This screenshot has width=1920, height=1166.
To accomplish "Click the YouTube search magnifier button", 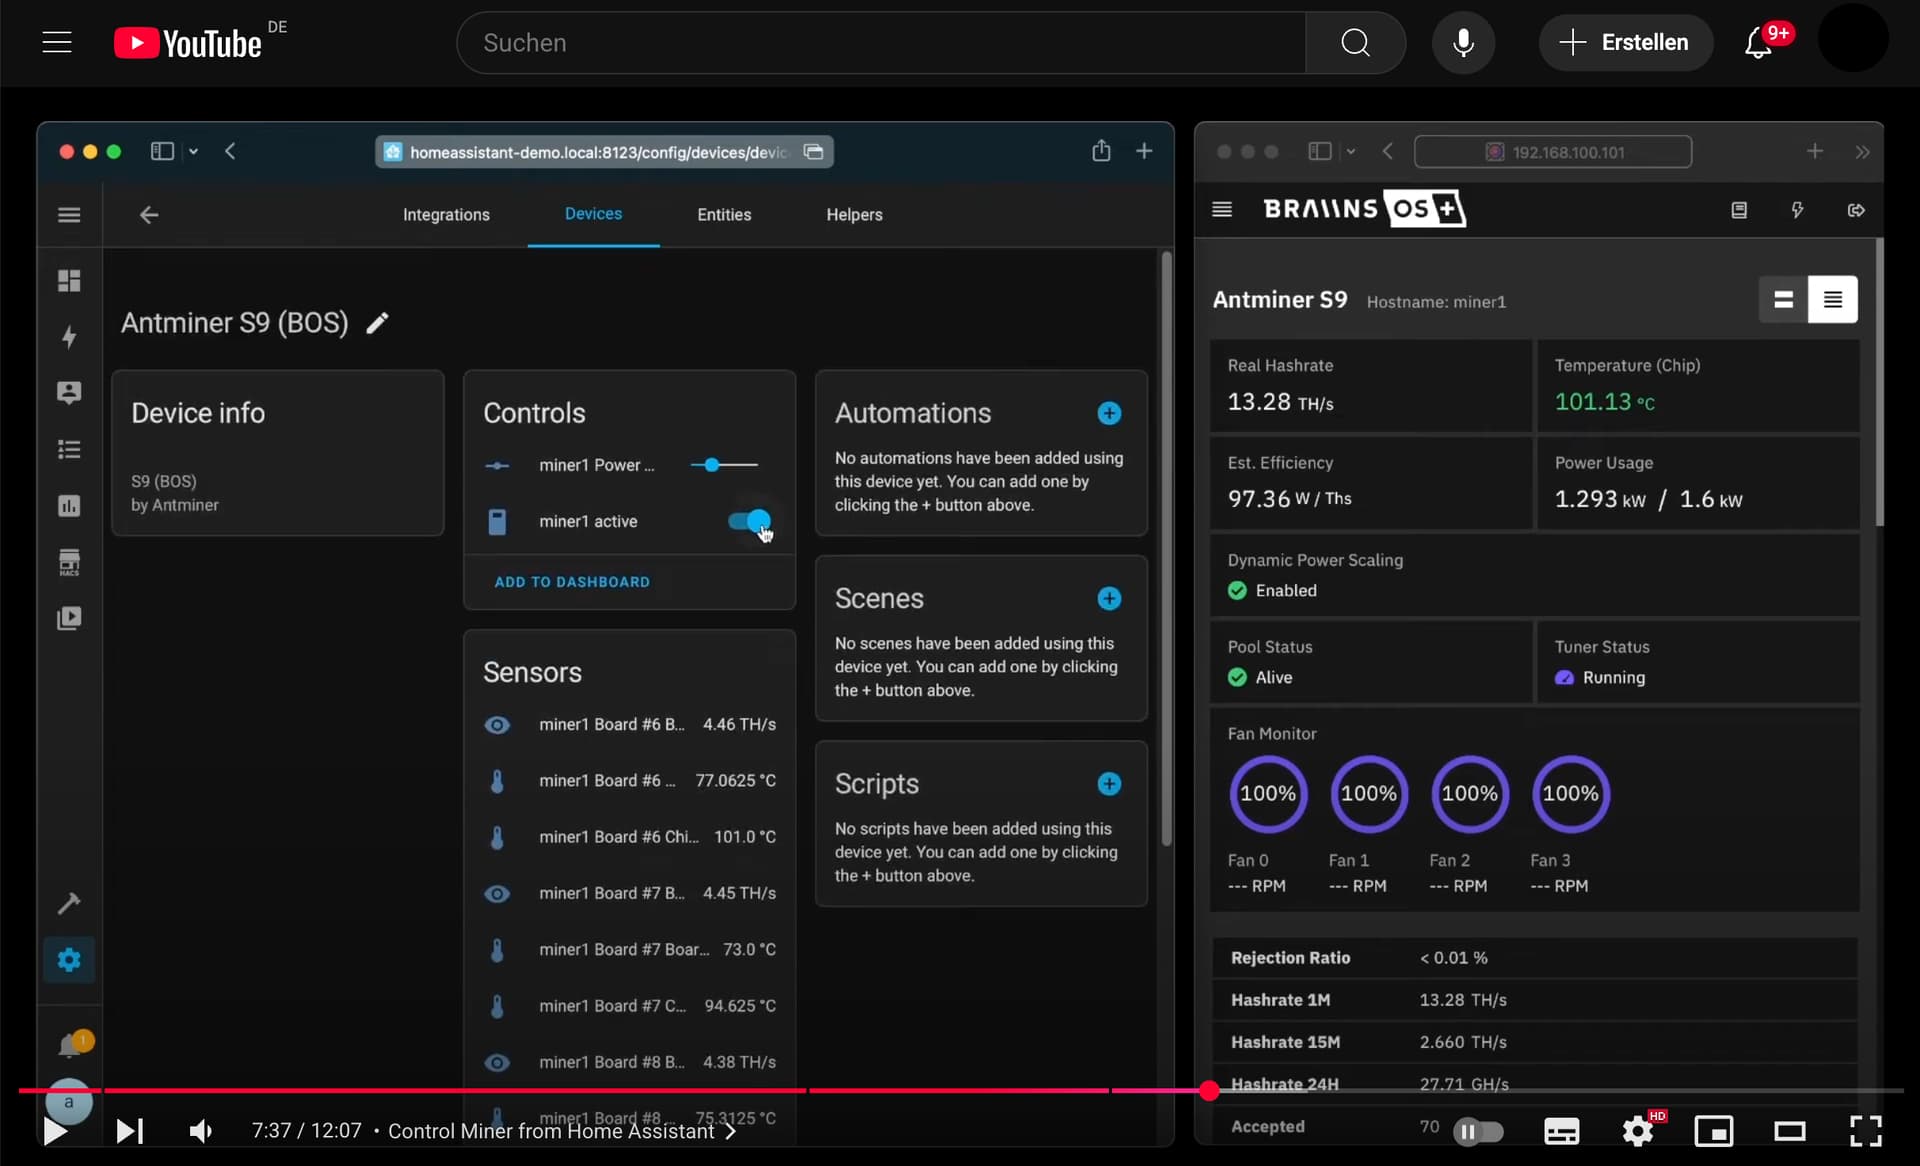I will [1355, 43].
